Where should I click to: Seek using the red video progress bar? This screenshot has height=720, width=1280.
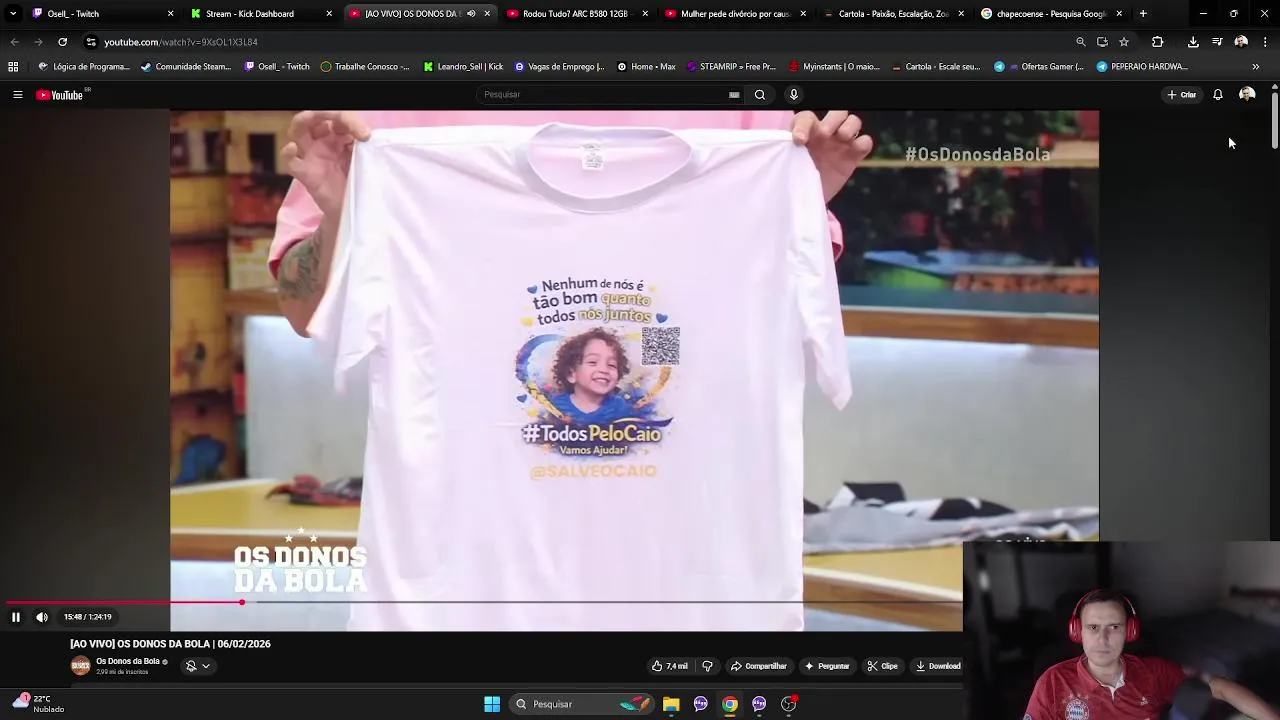click(x=483, y=602)
